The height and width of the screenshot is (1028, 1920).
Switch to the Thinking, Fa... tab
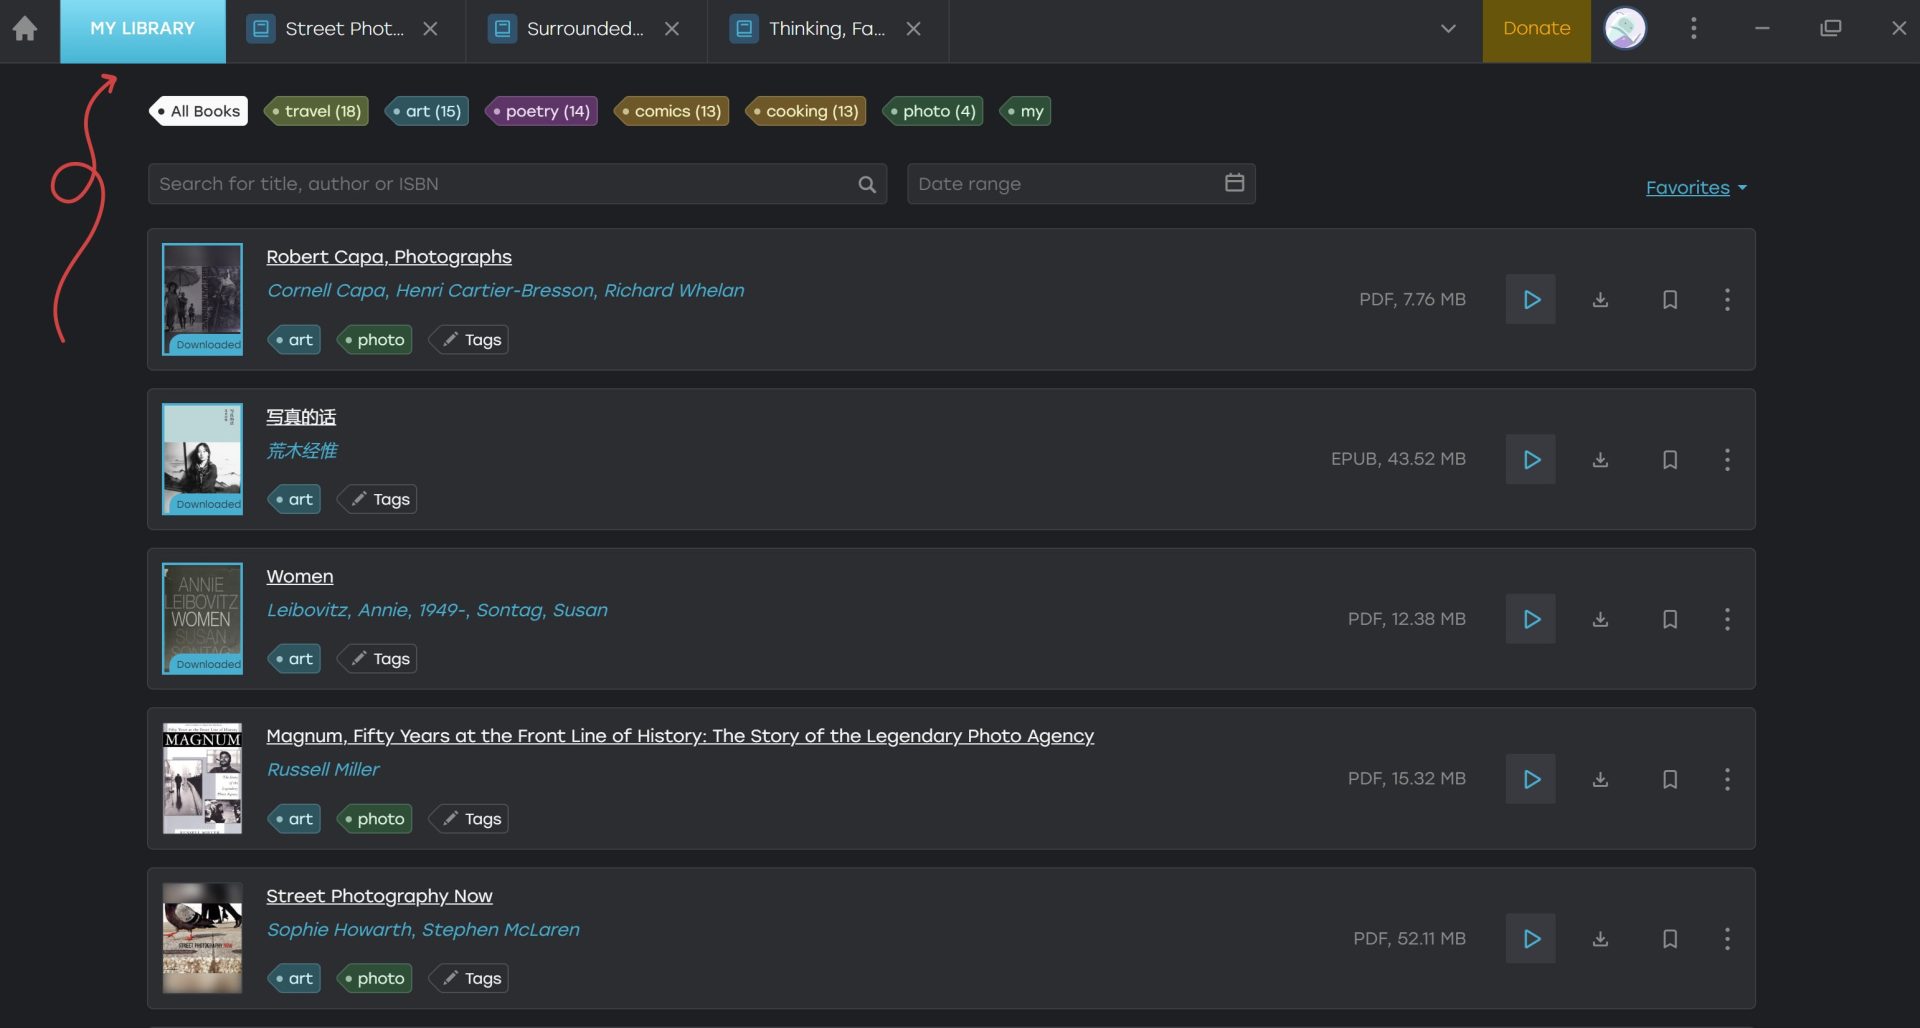coord(826,29)
